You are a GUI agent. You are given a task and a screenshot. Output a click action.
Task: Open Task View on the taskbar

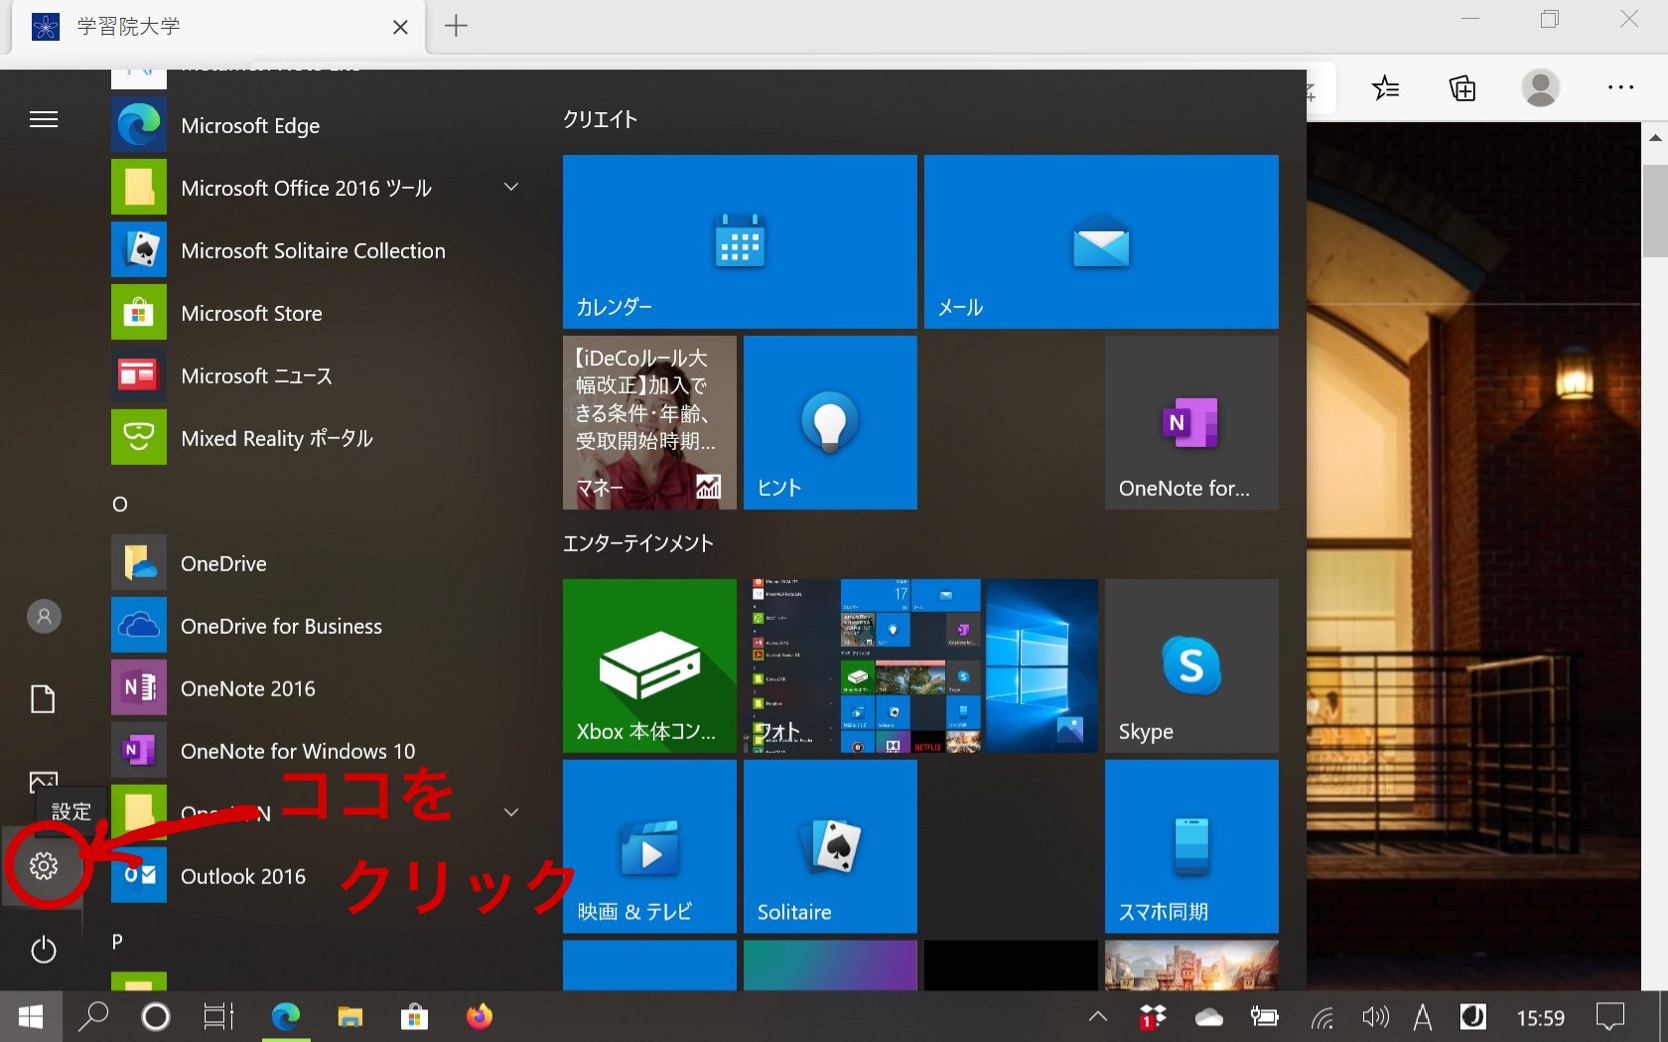pyautogui.click(x=219, y=1017)
